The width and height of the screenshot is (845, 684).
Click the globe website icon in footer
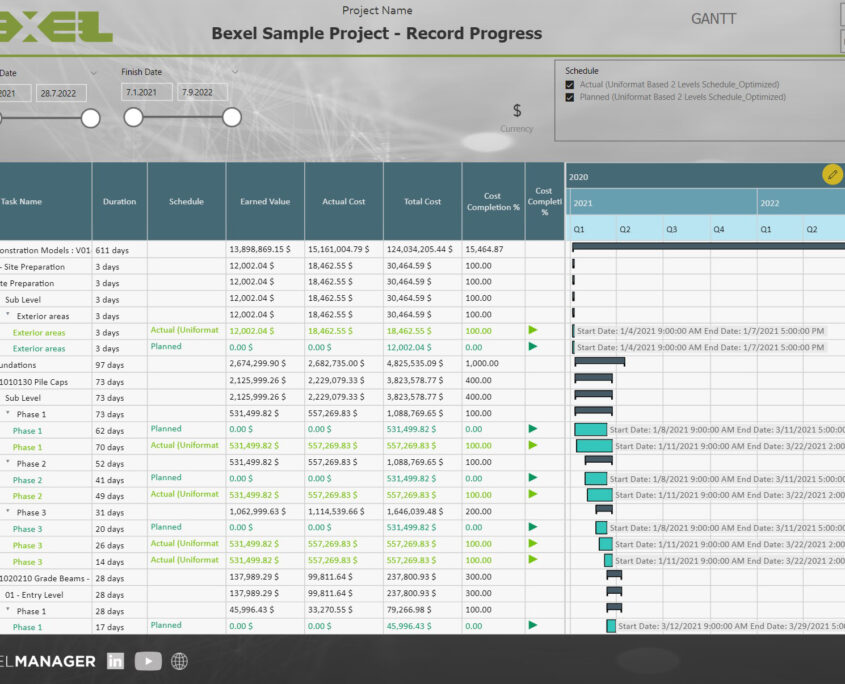(x=177, y=661)
